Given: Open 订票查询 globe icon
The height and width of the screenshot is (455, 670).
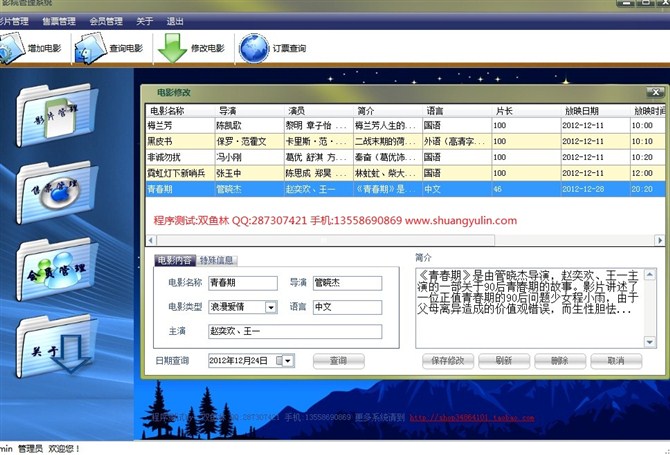Looking at the screenshot, I should [254, 48].
